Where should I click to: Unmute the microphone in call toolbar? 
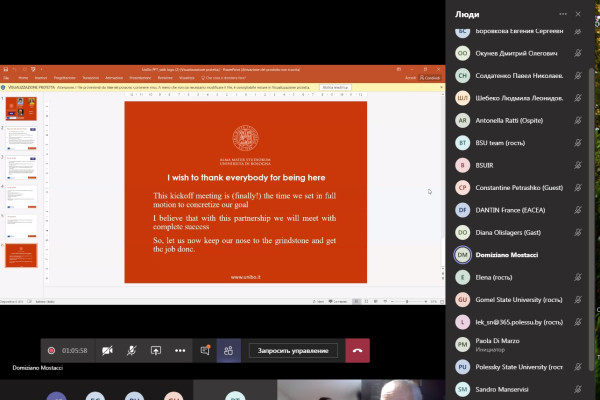tap(131, 351)
